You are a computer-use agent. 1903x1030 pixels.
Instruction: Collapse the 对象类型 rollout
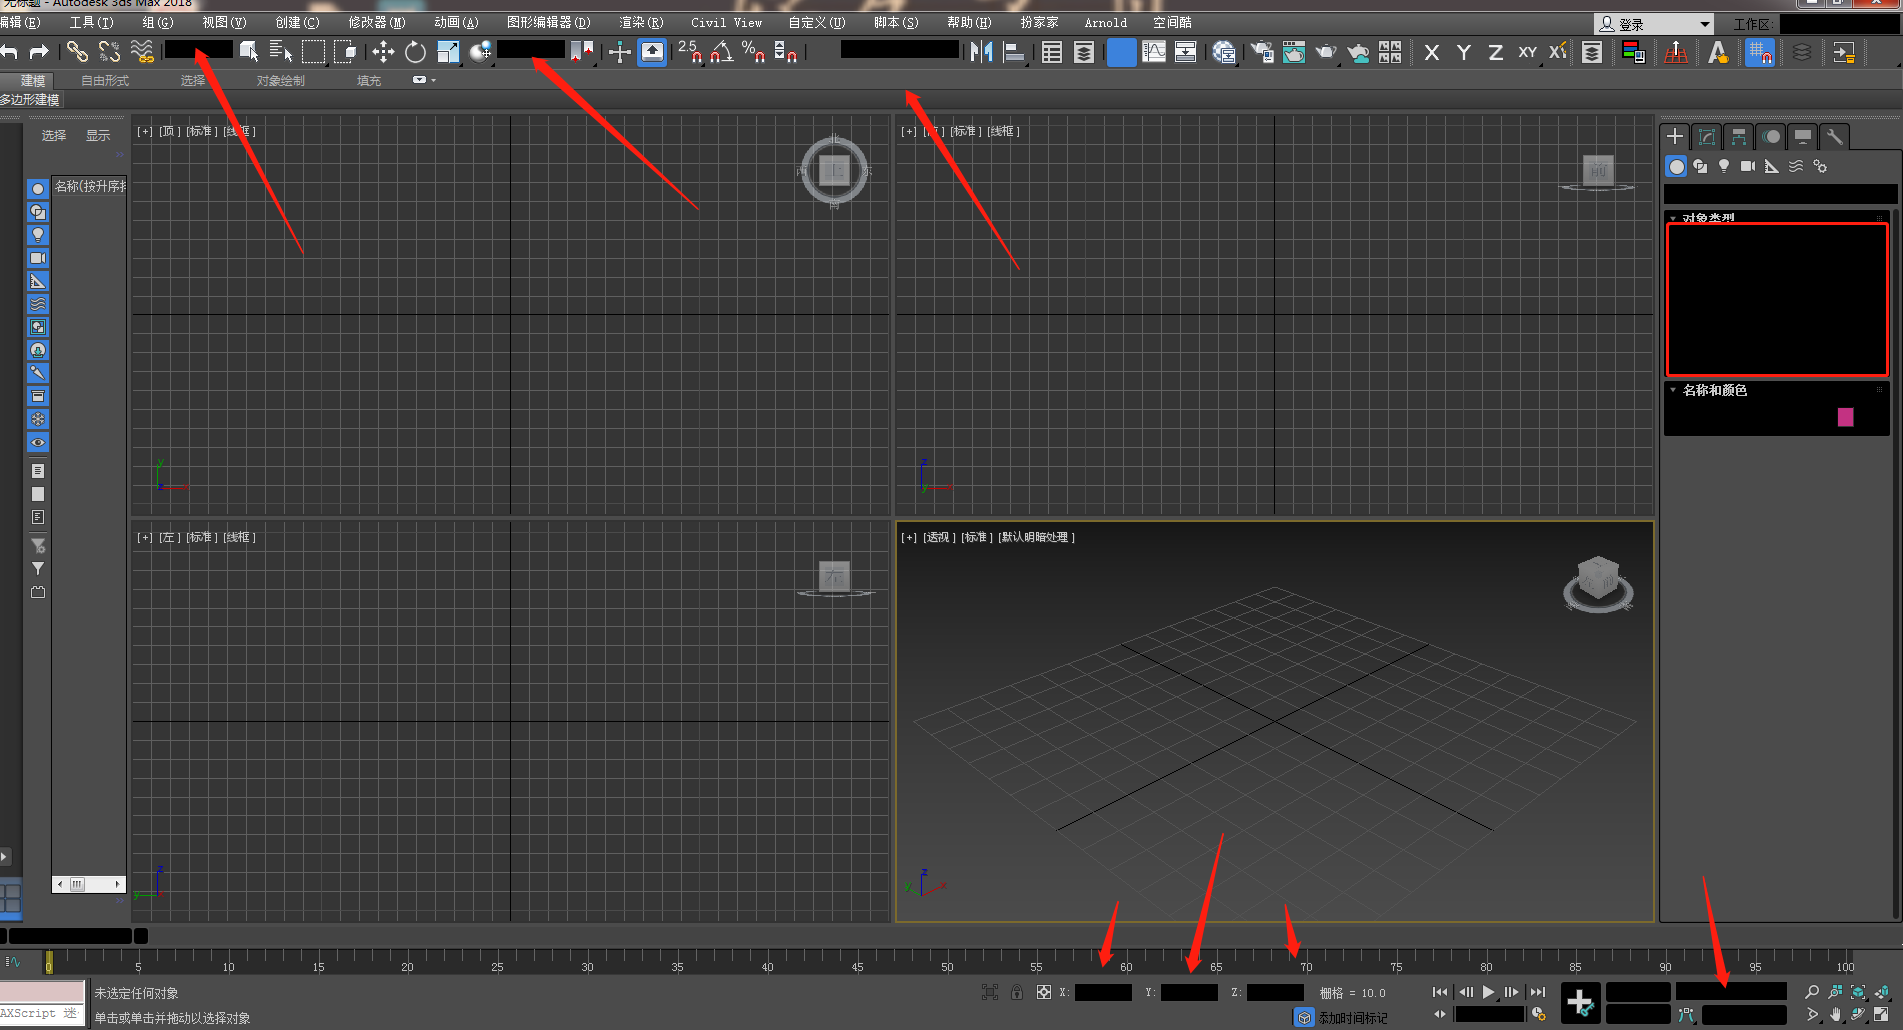[1707, 217]
